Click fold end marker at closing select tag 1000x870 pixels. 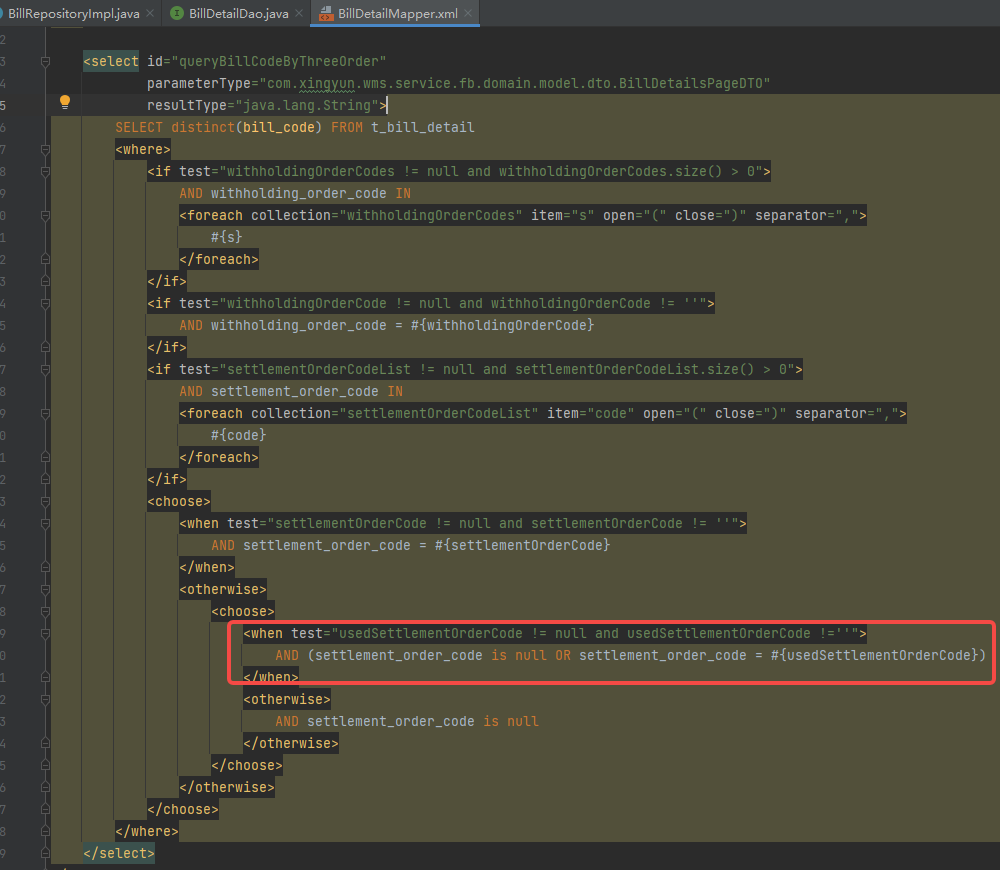45,853
